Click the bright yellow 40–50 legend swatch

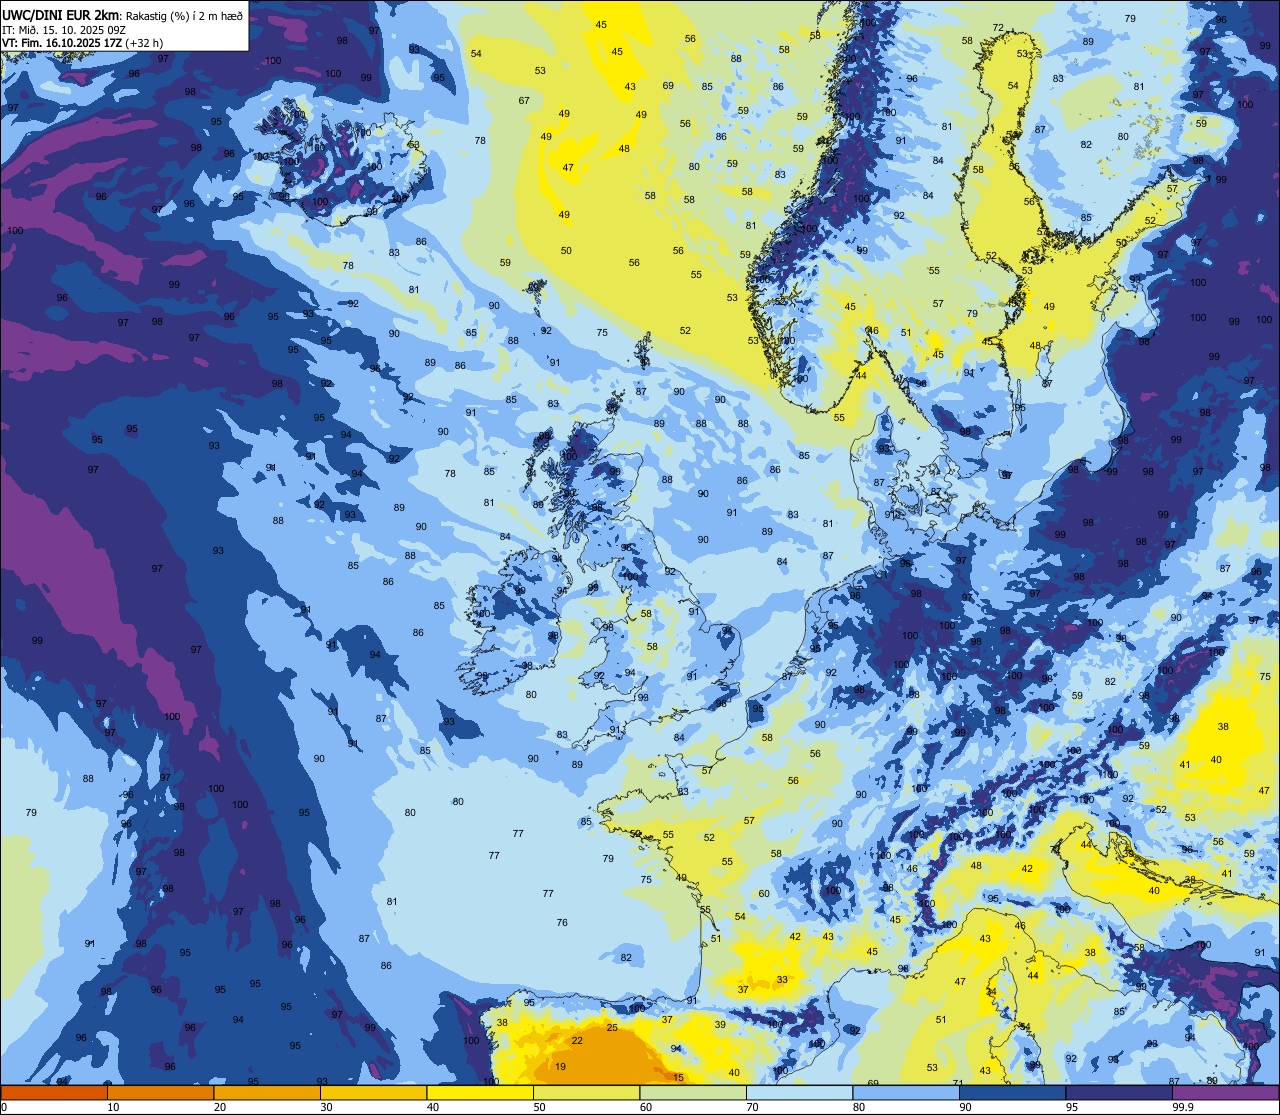click(x=480, y=1092)
